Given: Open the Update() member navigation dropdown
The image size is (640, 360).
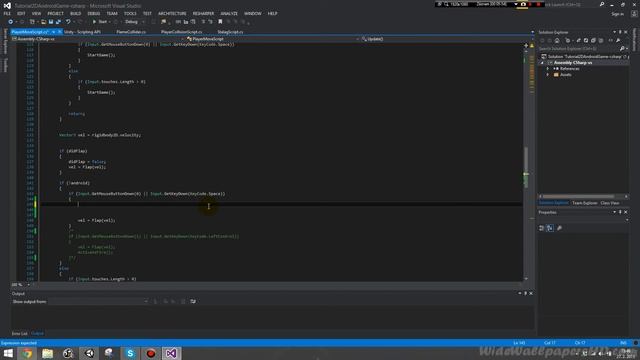Looking at the screenshot, I should click(x=444, y=39).
